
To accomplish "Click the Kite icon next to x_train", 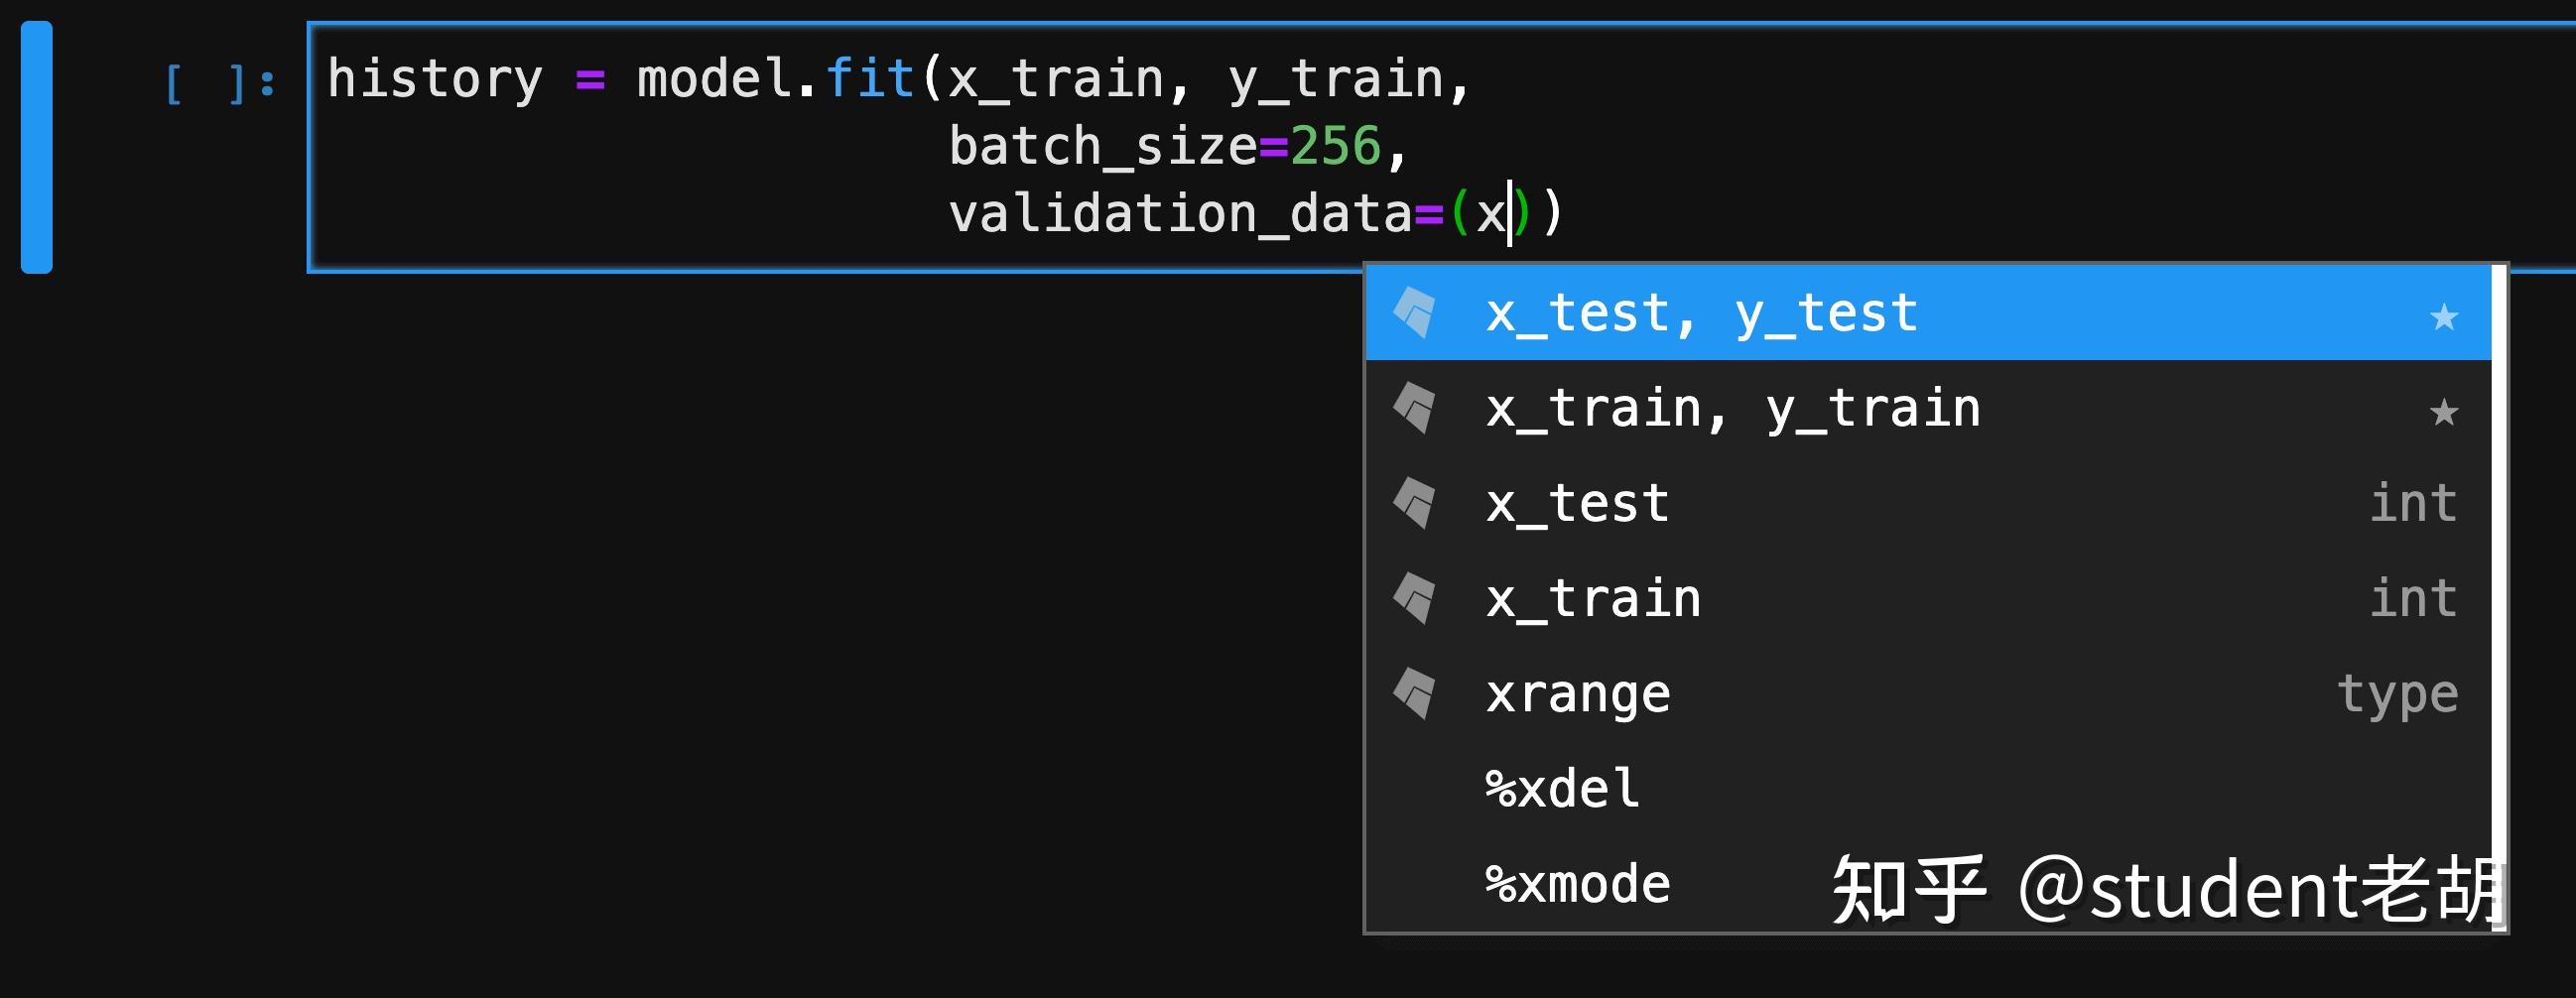I will click(x=1414, y=598).
